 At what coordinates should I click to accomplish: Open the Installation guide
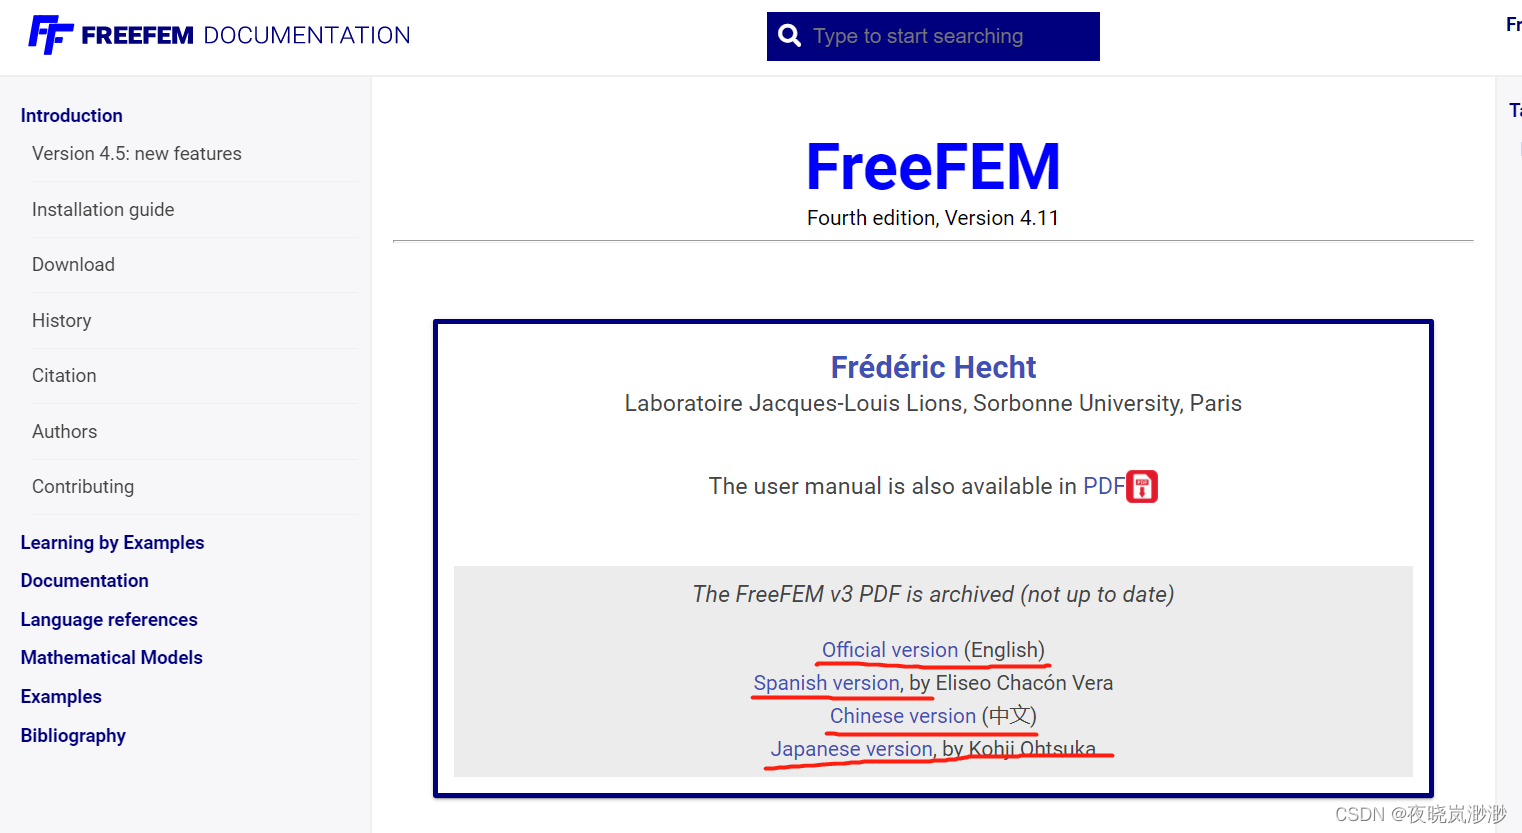coord(103,209)
